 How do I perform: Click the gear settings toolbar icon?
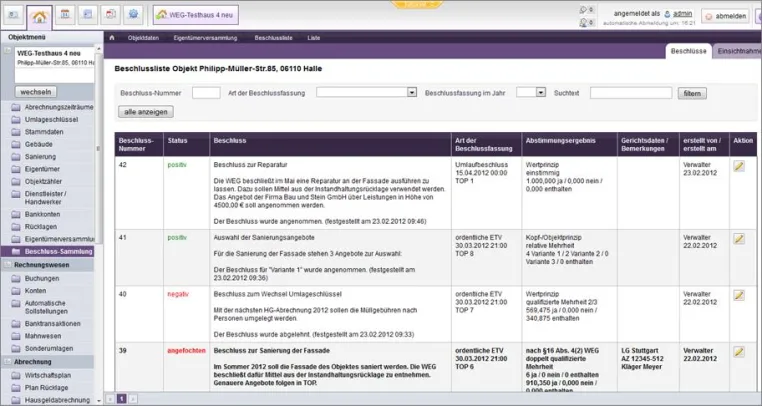(x=133, y=15)
